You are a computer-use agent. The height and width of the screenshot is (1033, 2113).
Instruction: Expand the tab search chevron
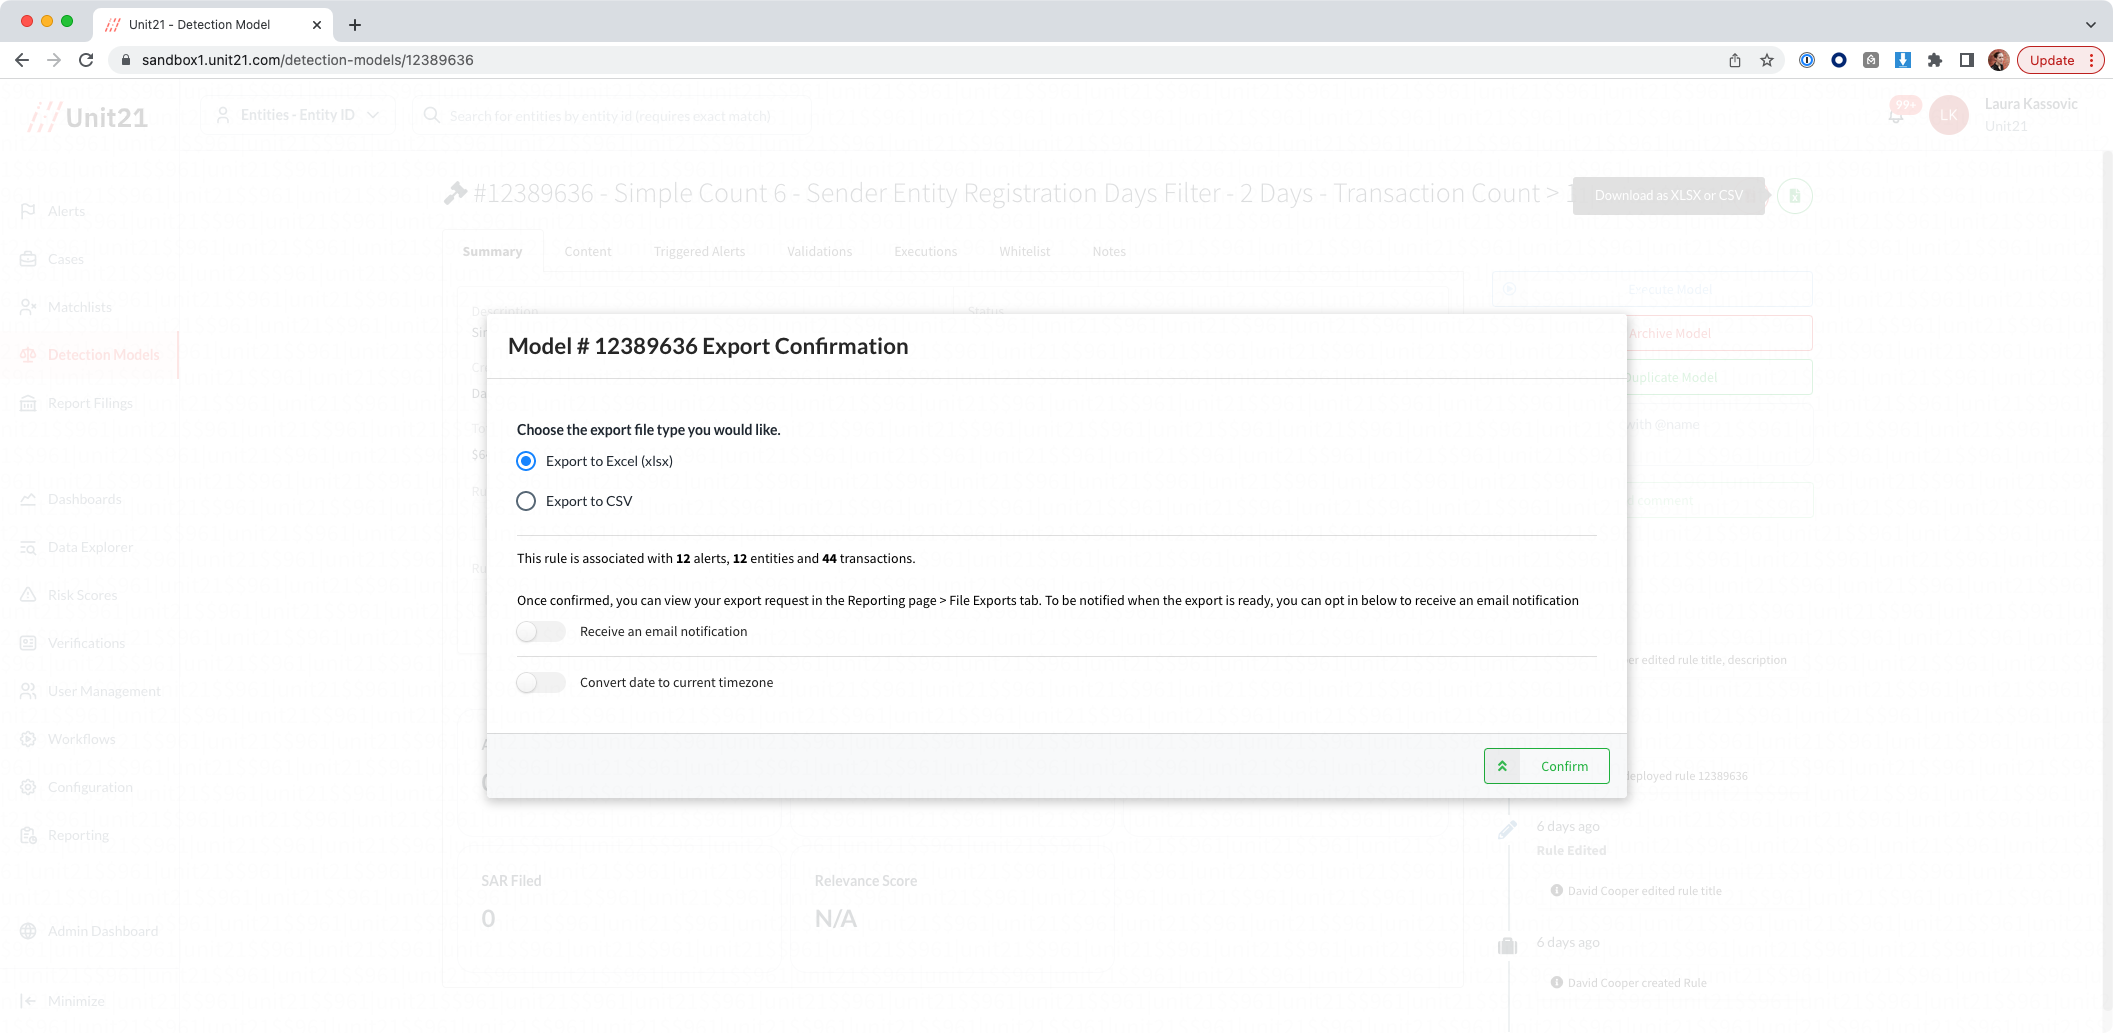click(x=2090, y=25)
